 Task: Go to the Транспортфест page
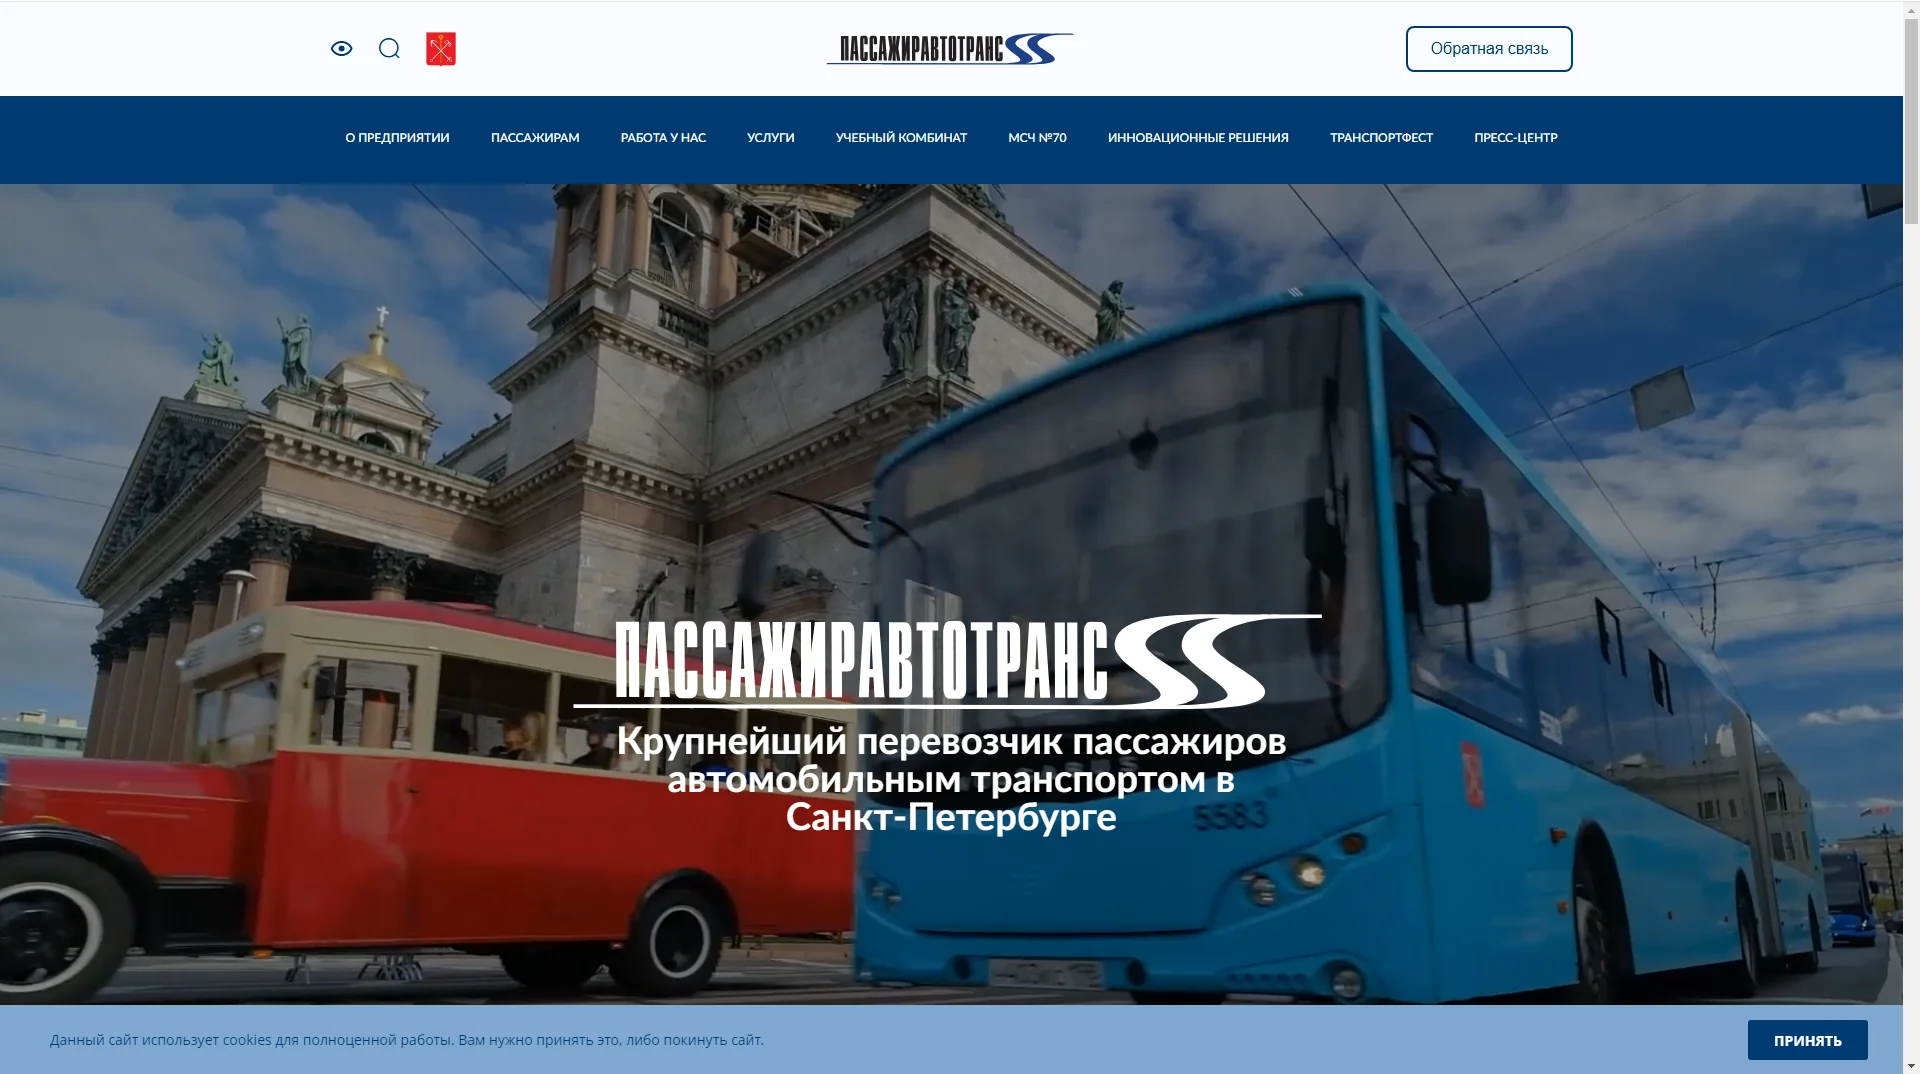click(x=1381, y=138)
